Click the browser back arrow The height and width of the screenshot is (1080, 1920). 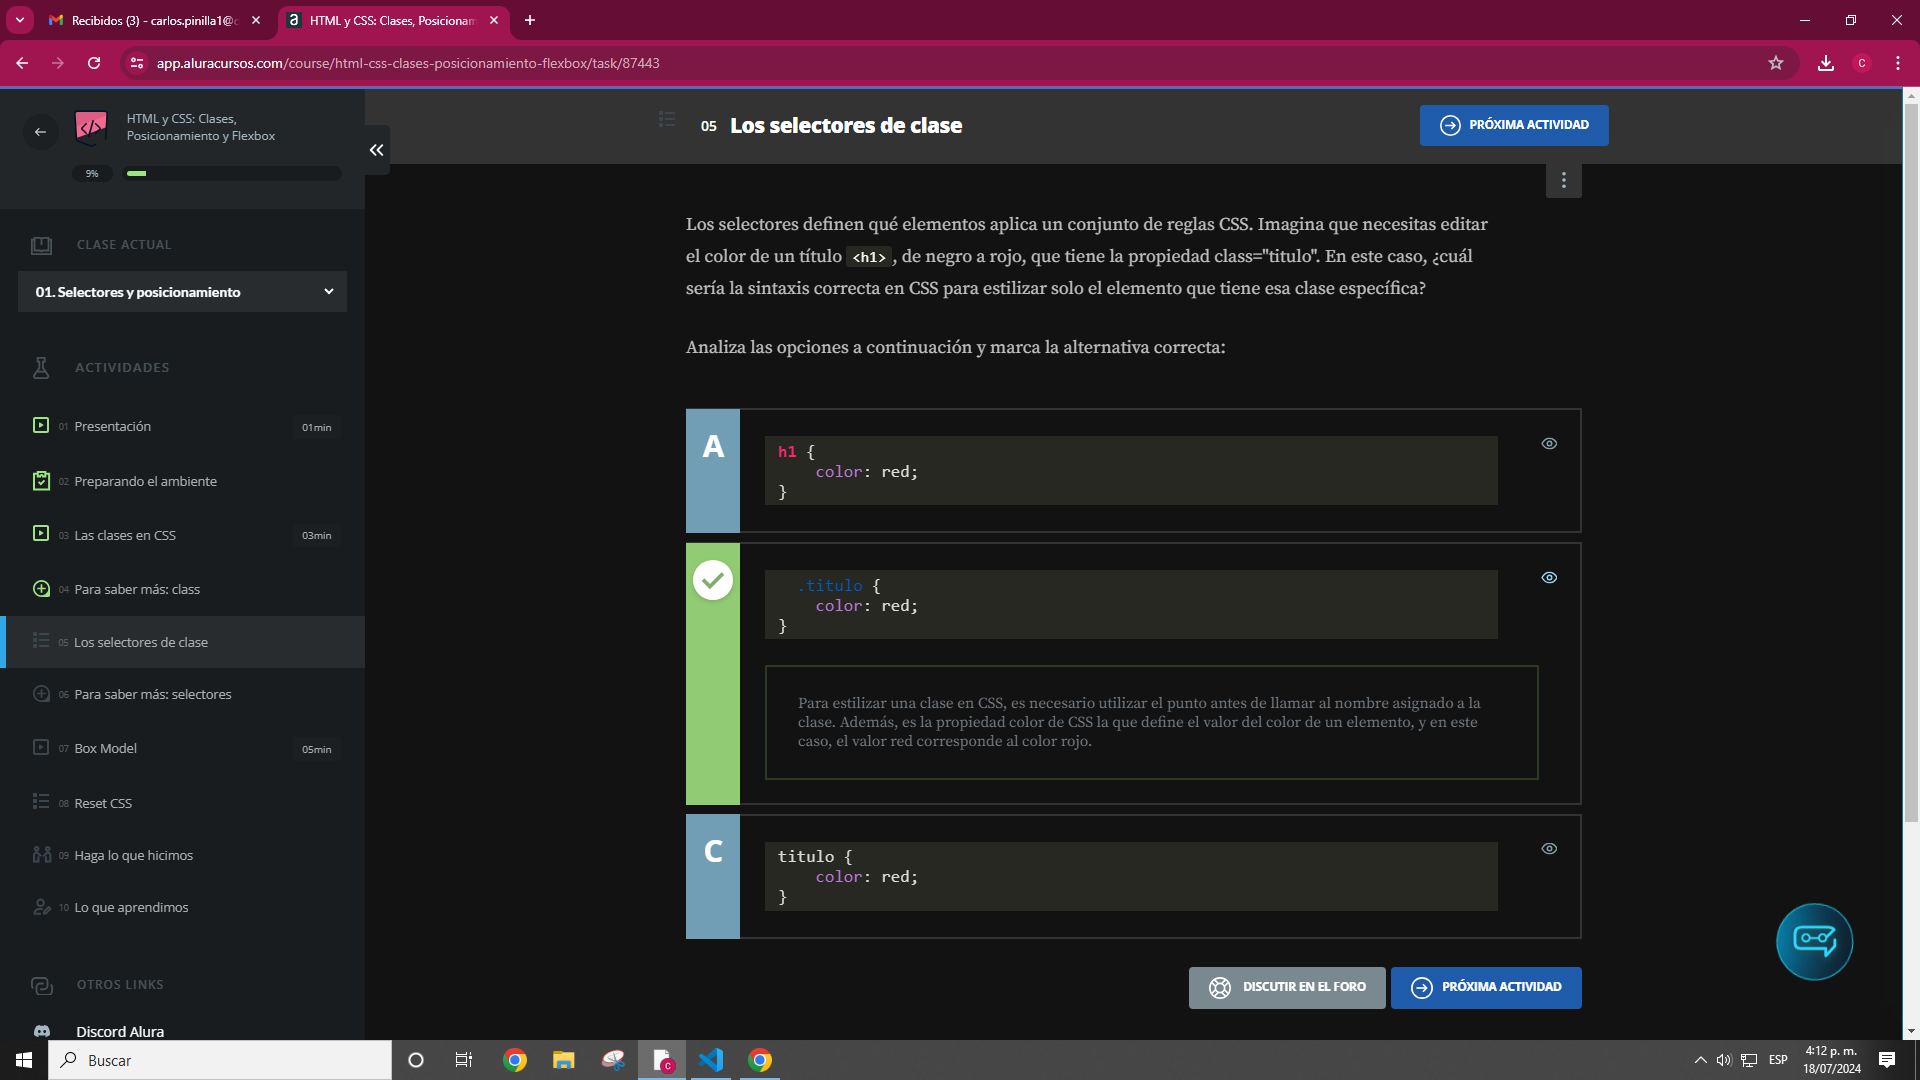22,63
